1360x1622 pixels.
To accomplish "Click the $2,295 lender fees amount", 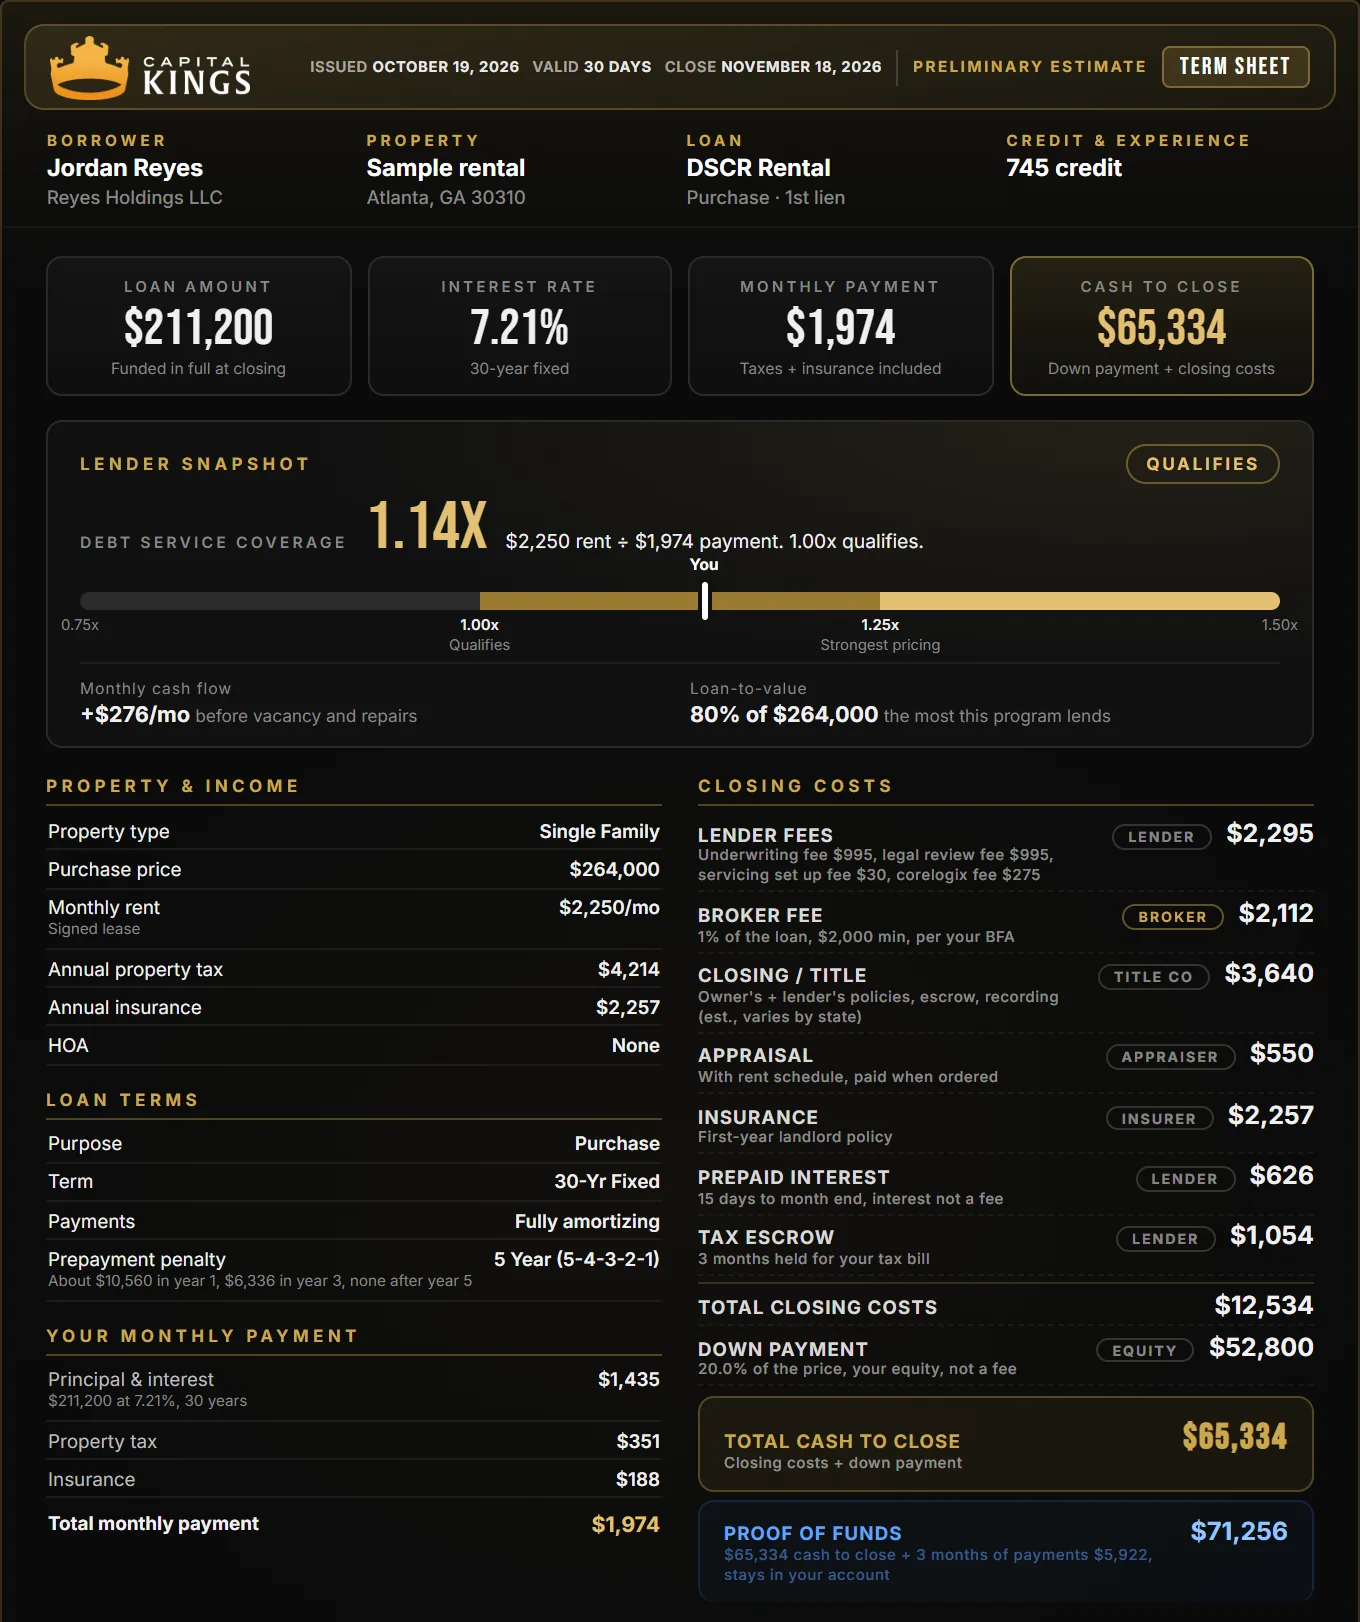I will [1270, 834].
